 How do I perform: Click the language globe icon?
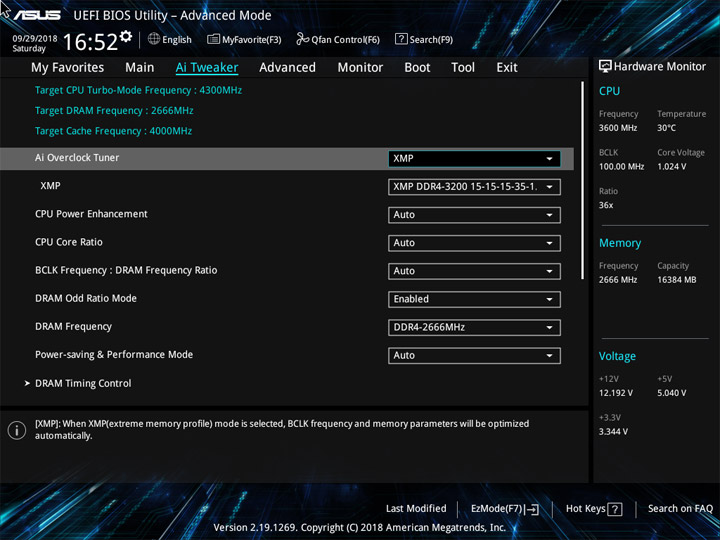154,39
